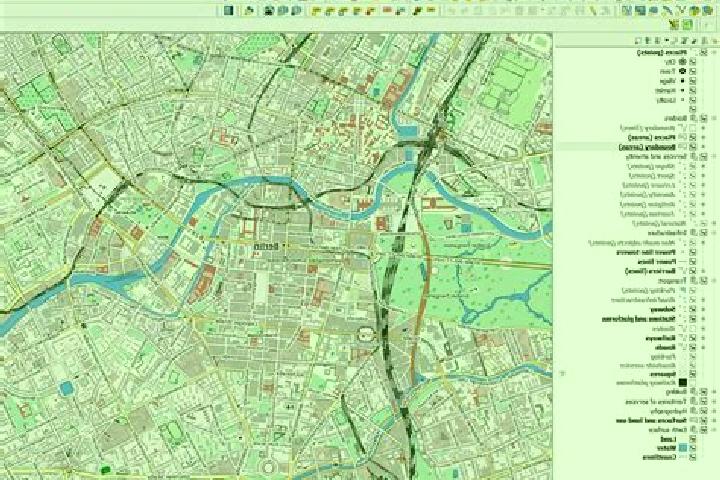Expand the Building layer group
This screenshot has width=720, height=480.
point(714,392)
